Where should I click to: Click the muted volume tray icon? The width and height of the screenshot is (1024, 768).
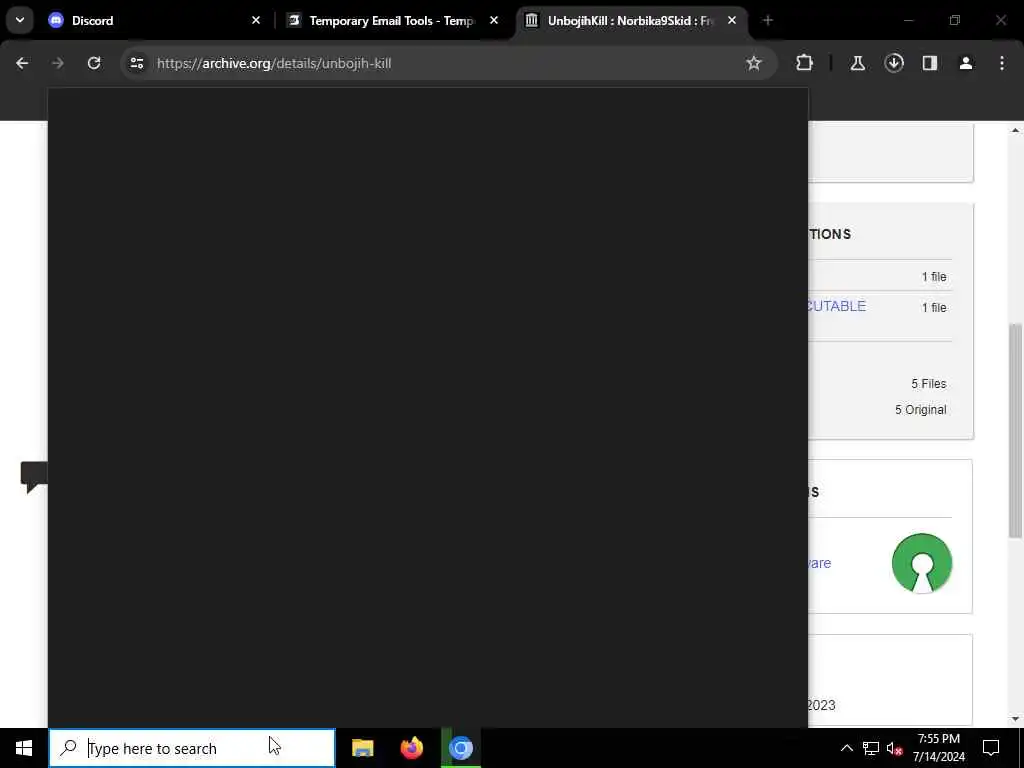[894, 748]
